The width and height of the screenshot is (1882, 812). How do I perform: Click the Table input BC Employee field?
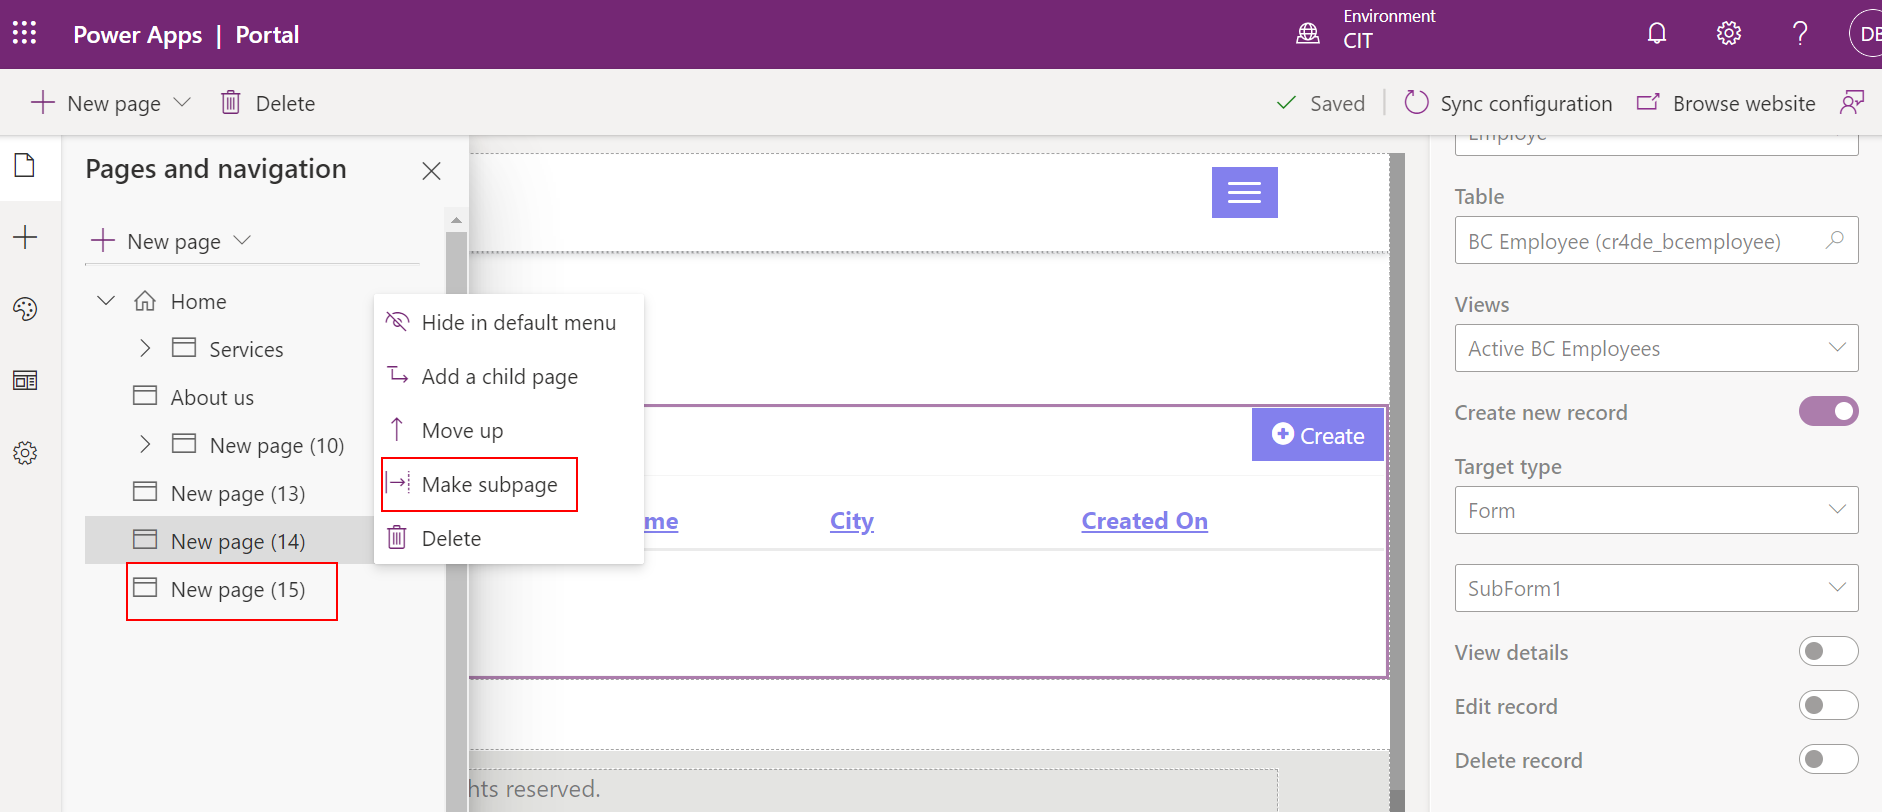point(1656,240)
